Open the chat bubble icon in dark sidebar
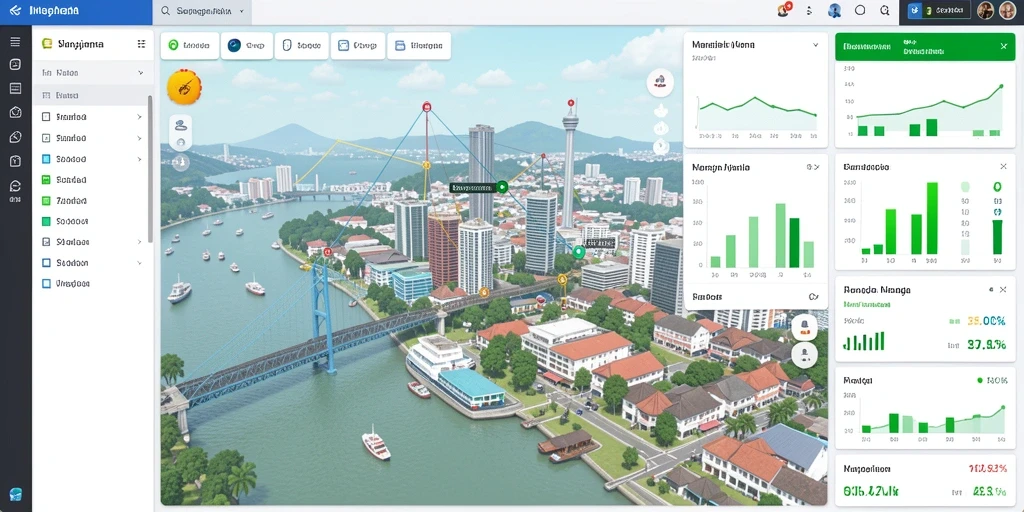1024x512 pixels. tap(15, 186)
